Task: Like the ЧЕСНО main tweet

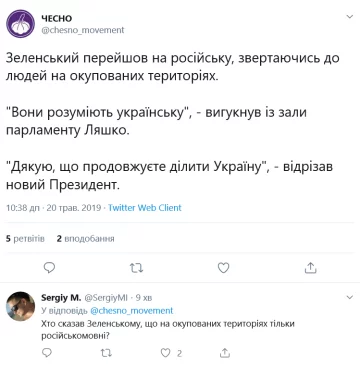Action: click(x=223, y=267)
